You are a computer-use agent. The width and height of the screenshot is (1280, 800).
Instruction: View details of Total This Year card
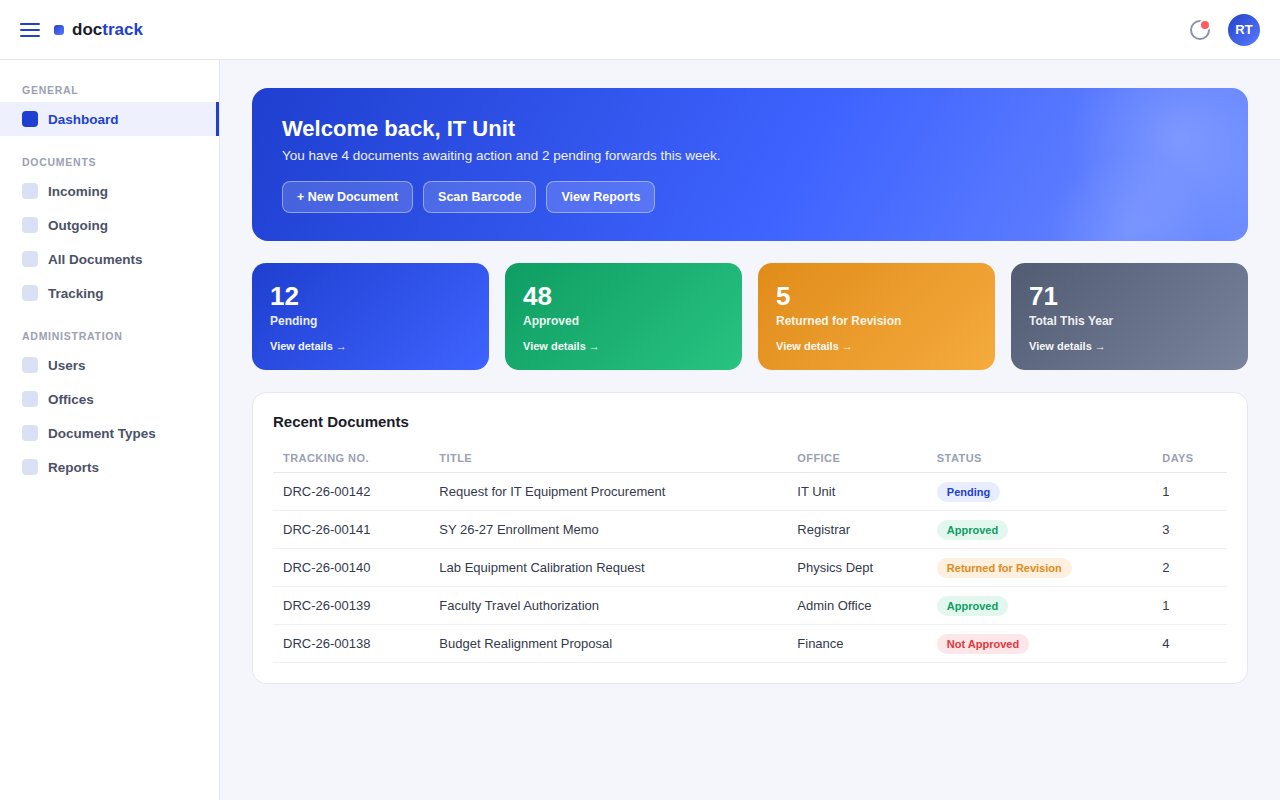coord(1067,347)
